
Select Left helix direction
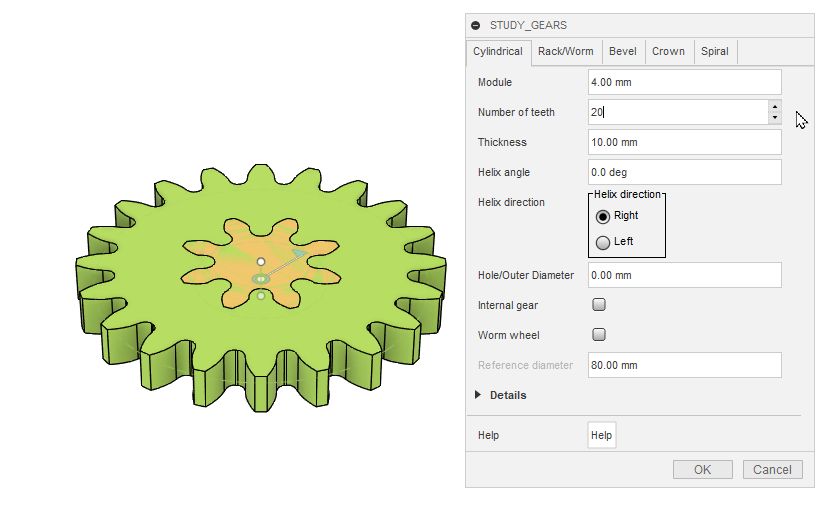click(603, 242)
